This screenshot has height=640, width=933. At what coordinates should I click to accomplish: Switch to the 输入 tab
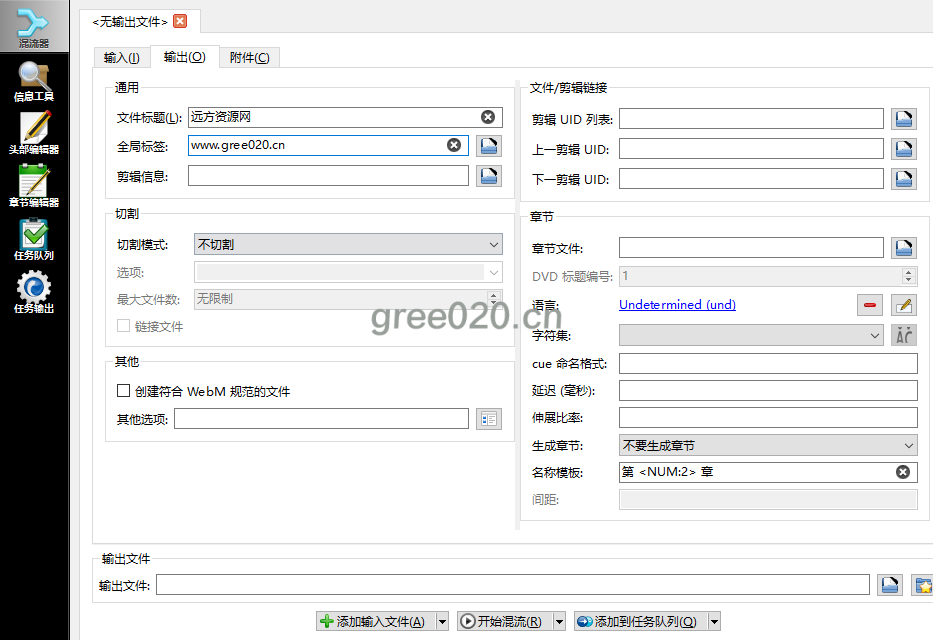point(121,58)
